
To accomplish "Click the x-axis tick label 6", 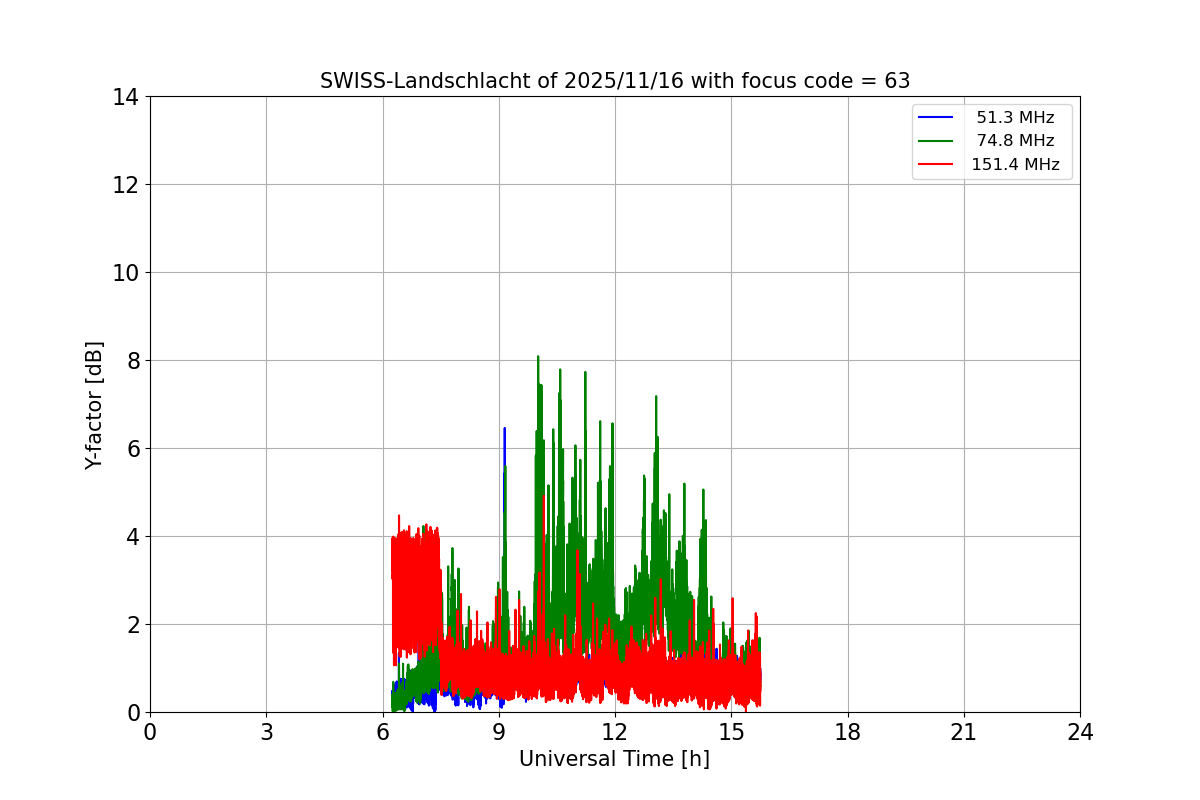I will [383, 732].
